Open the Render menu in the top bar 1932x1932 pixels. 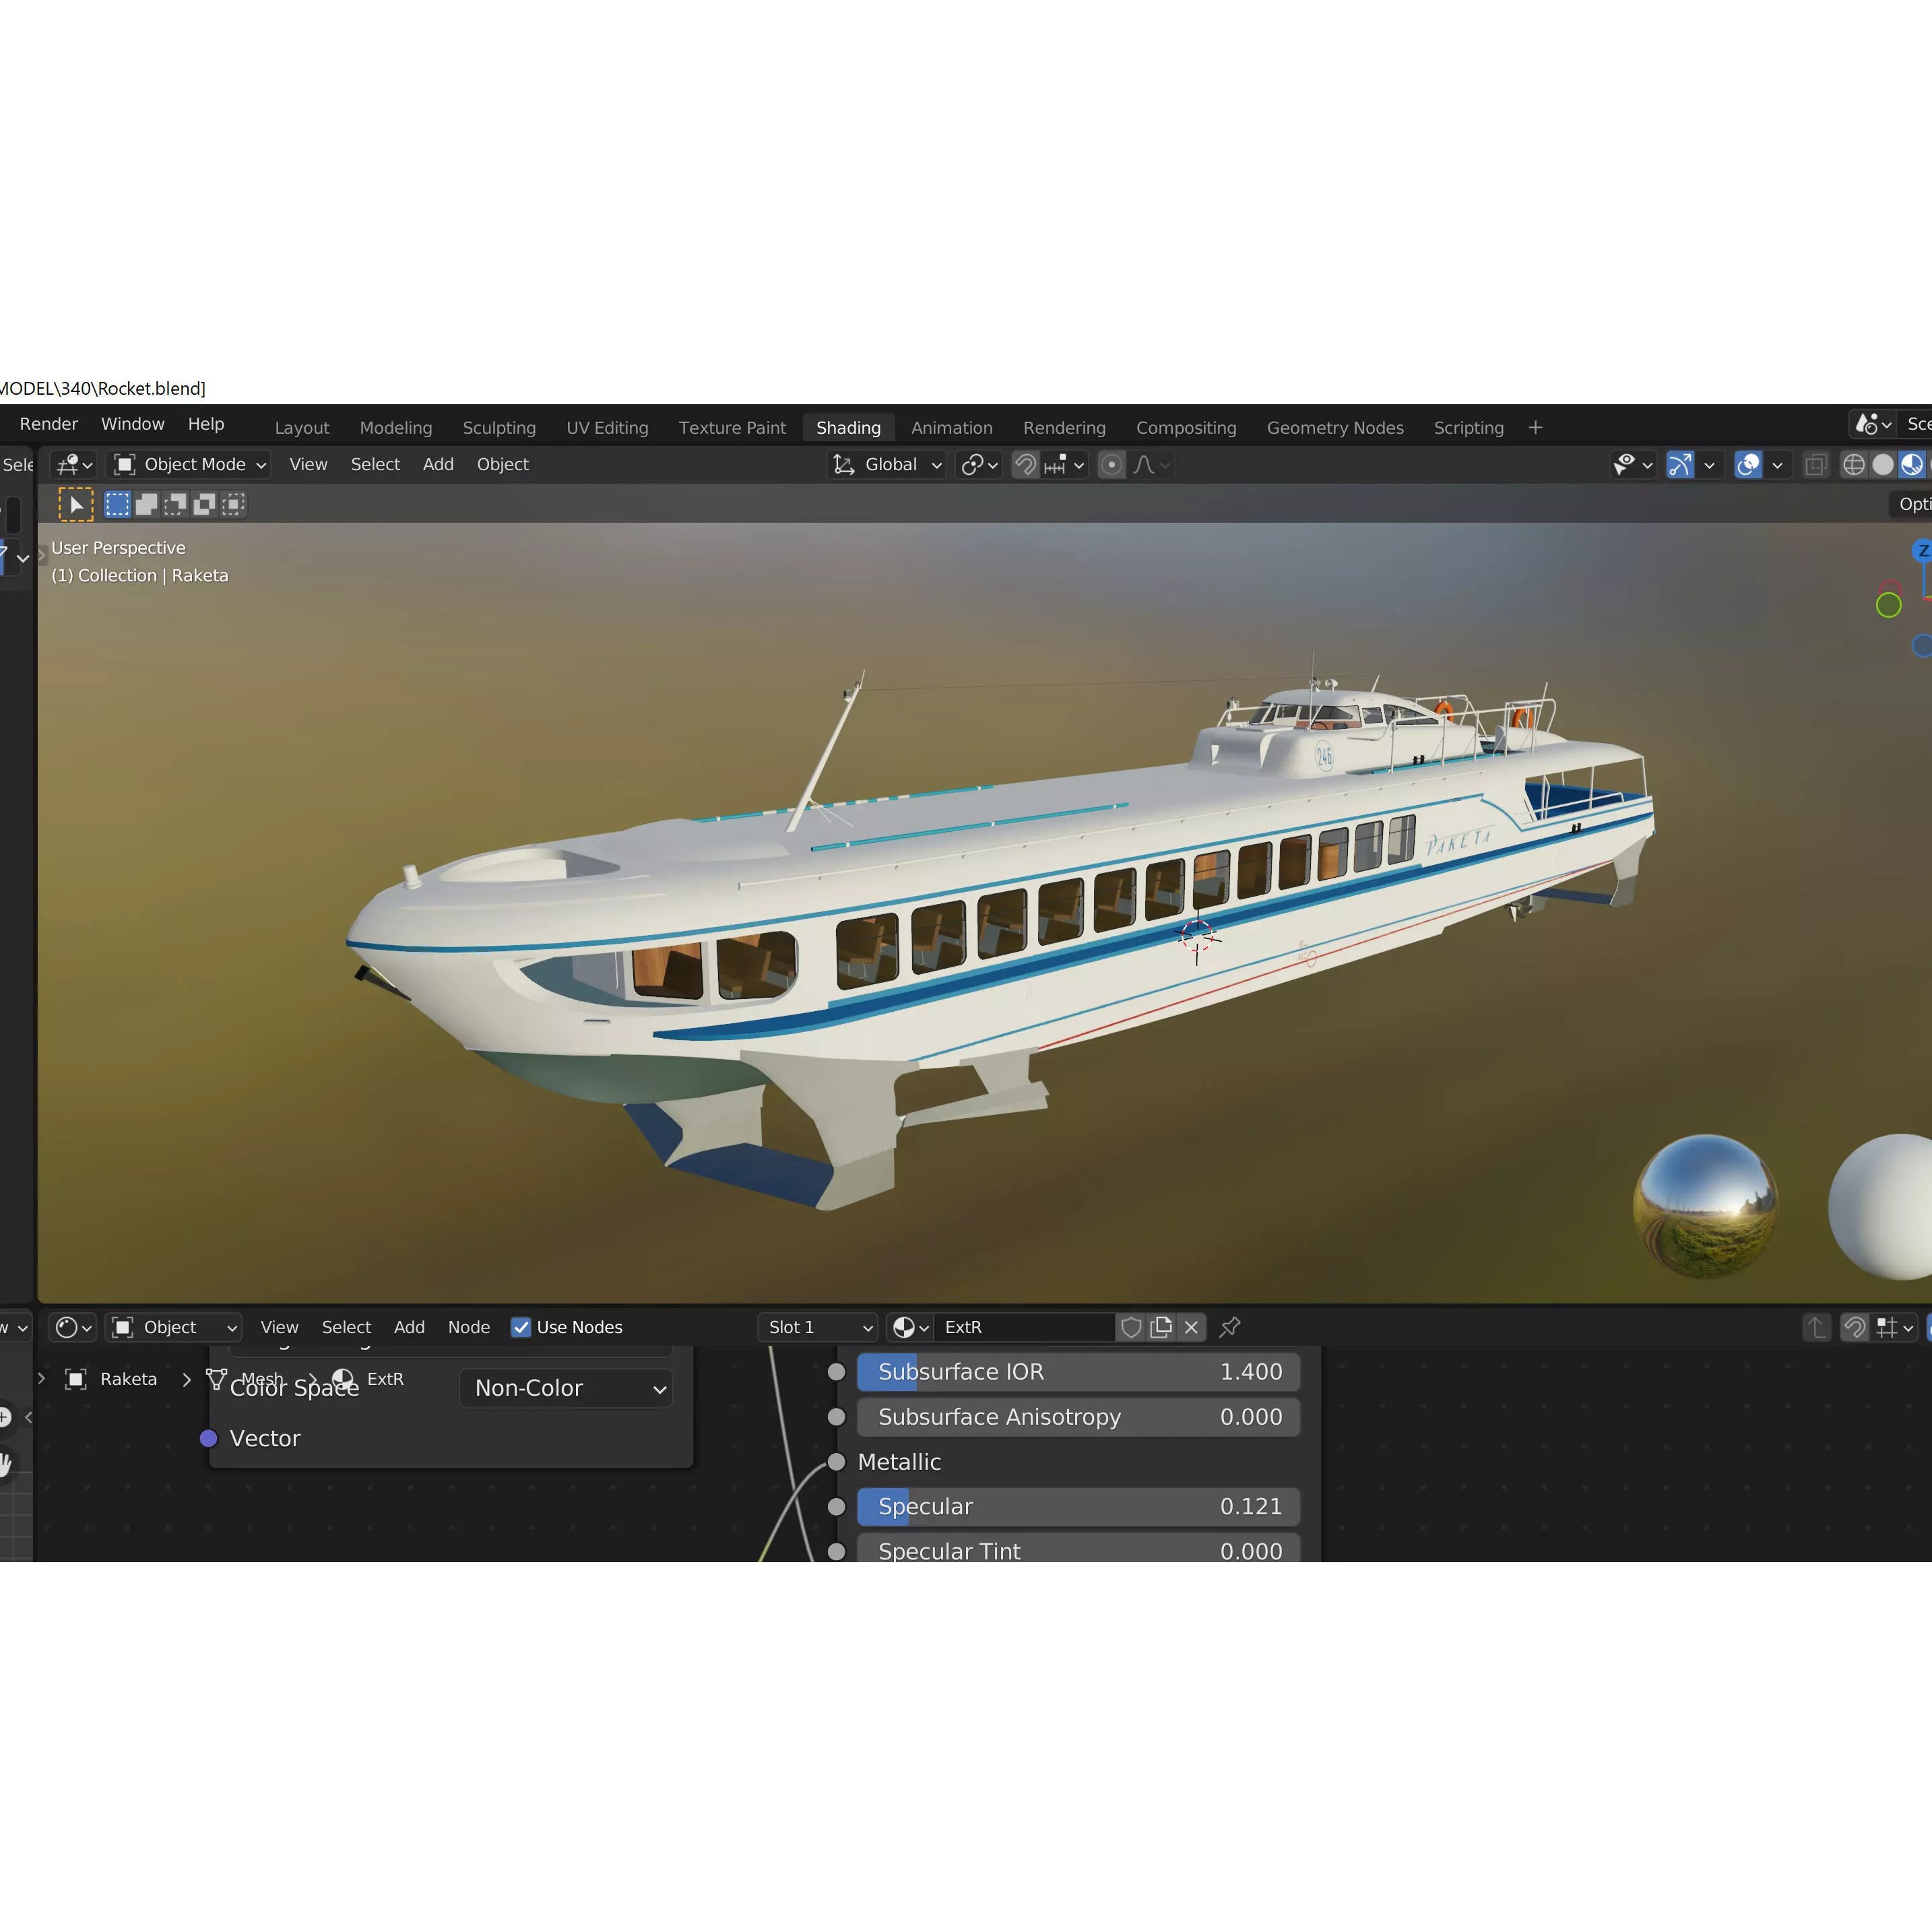point(48,424)
